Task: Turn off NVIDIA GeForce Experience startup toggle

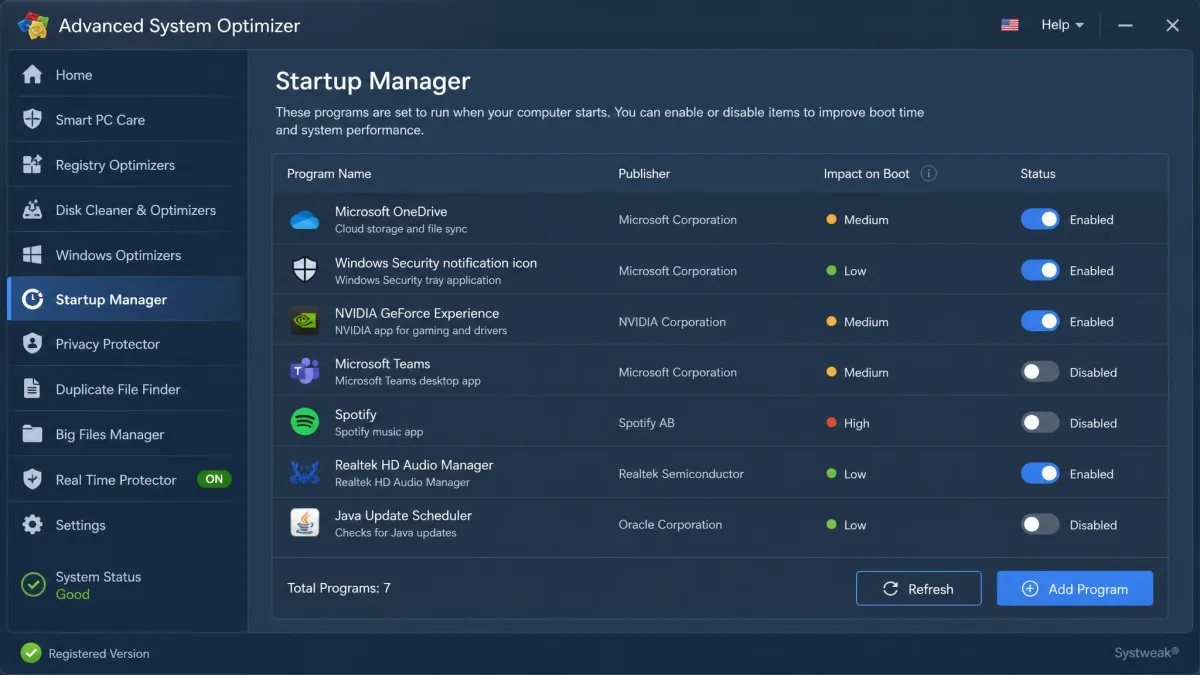Action: pyautogui.click(x=1040, y=322)
